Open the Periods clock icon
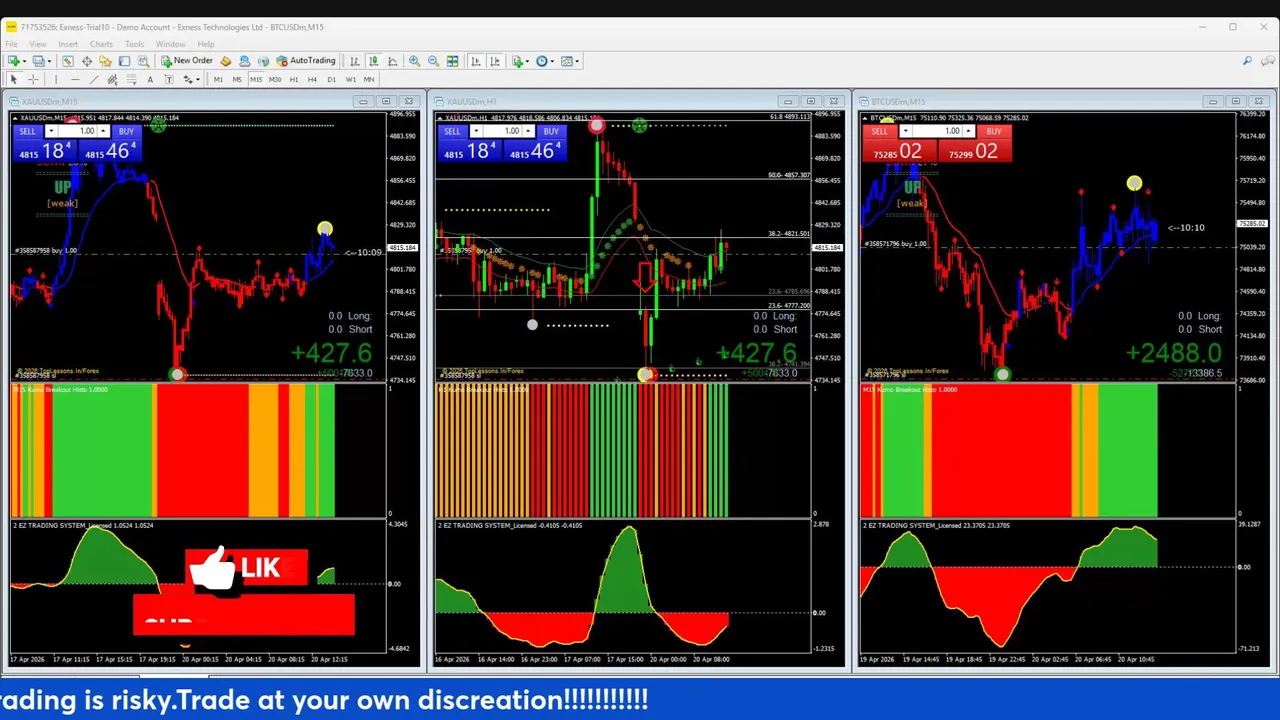The width and height of the screenshot is (1280, 720). click(x=541, y=61)
